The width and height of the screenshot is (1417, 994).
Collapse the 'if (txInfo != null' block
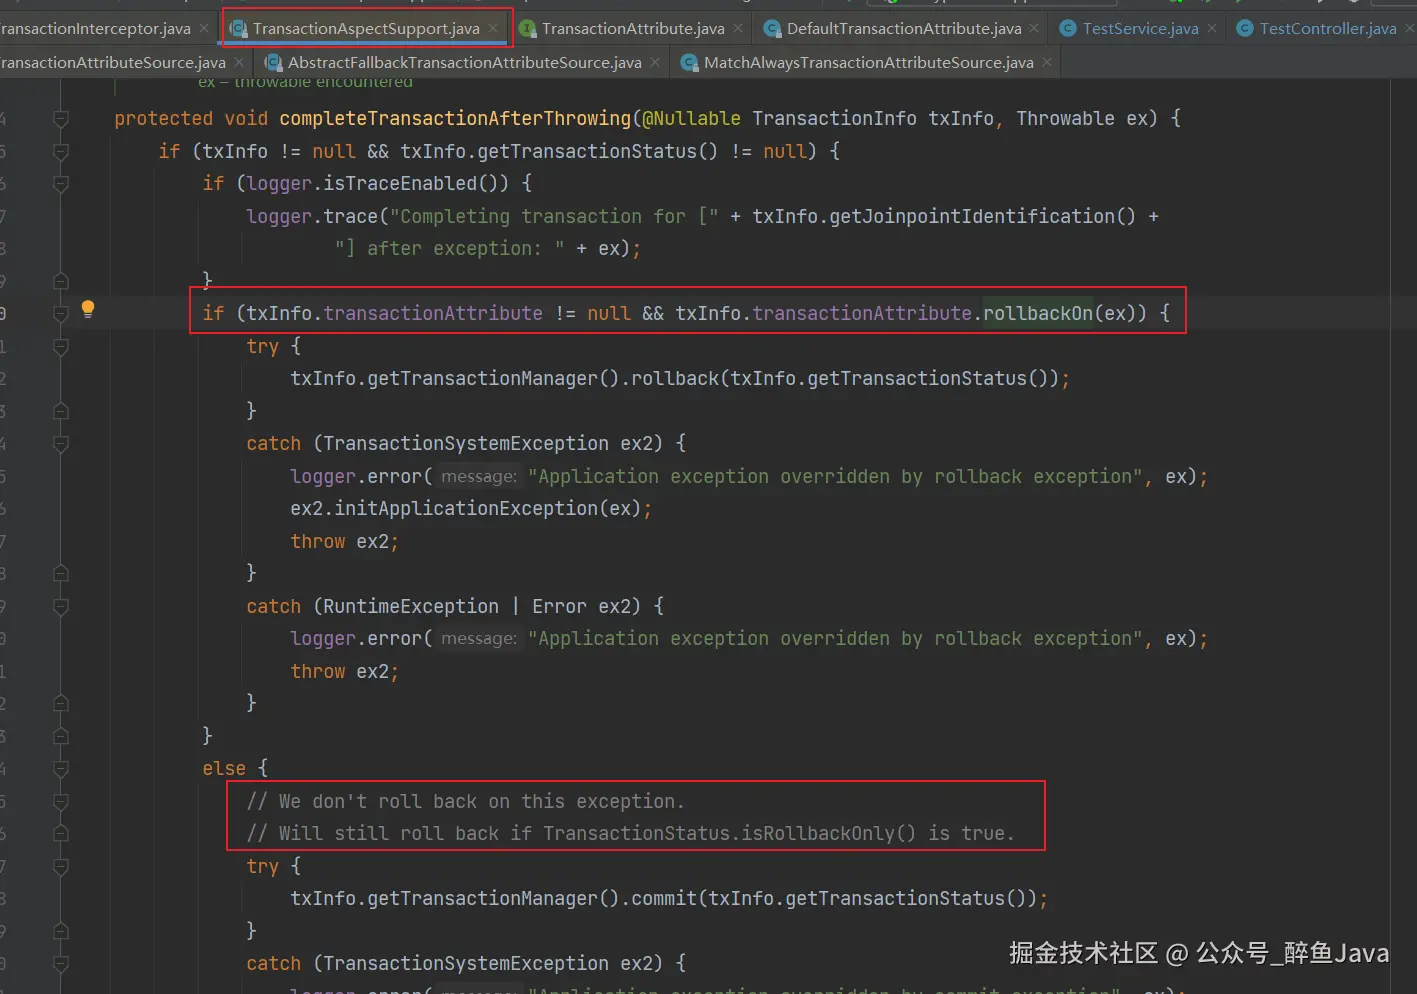pos(61,152)
